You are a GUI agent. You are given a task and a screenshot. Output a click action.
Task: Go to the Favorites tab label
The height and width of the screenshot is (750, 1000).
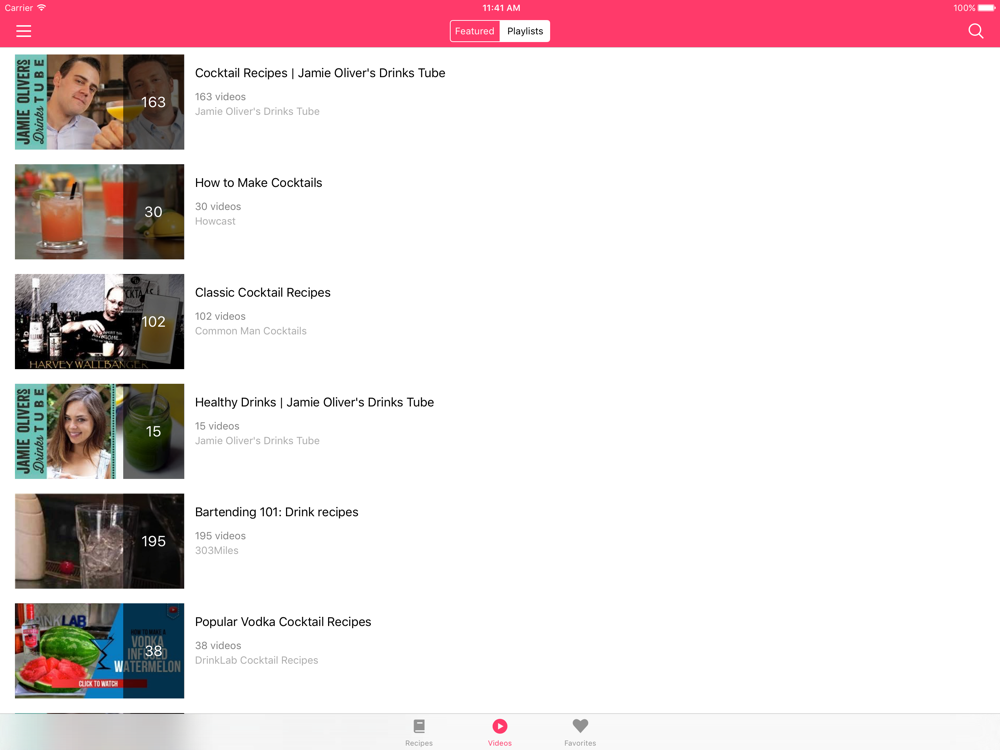point(580,743)
